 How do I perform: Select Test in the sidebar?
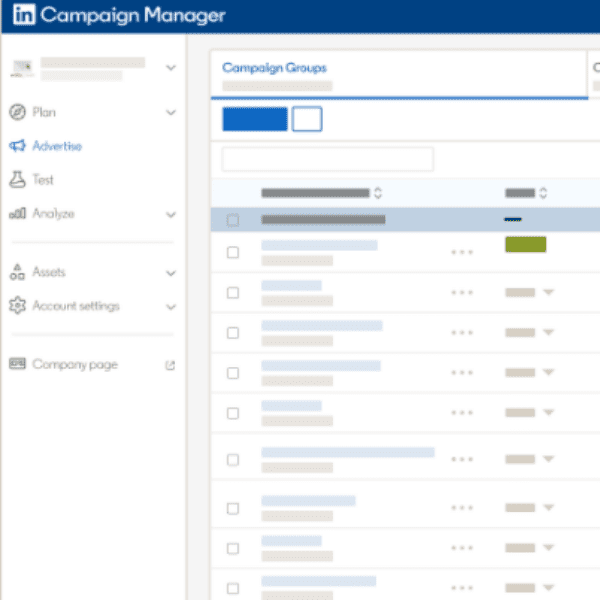point(43,180)
